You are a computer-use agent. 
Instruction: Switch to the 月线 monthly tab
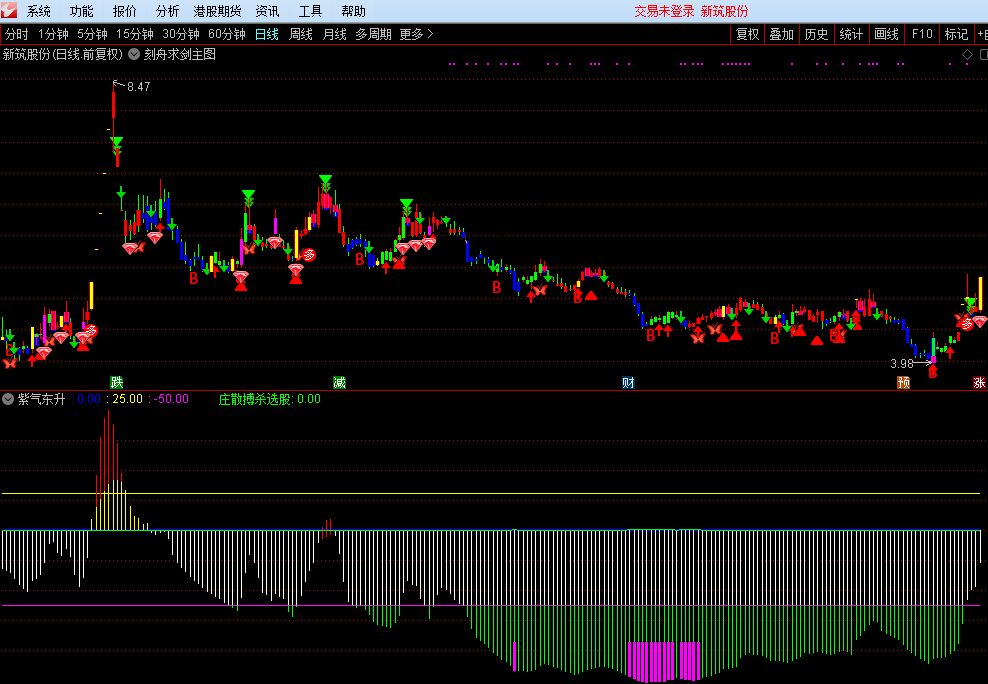[335, 34]
